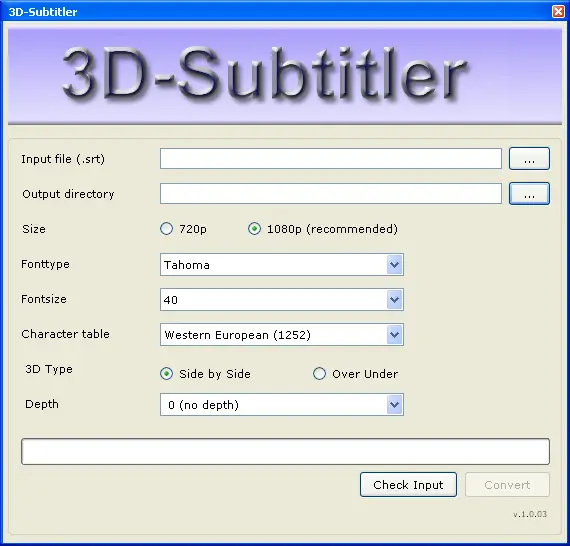The height and width of the screenshot is (546, 570).
Task: Click the 0 (no depth) combo box
Action: [x=282, y=405]
